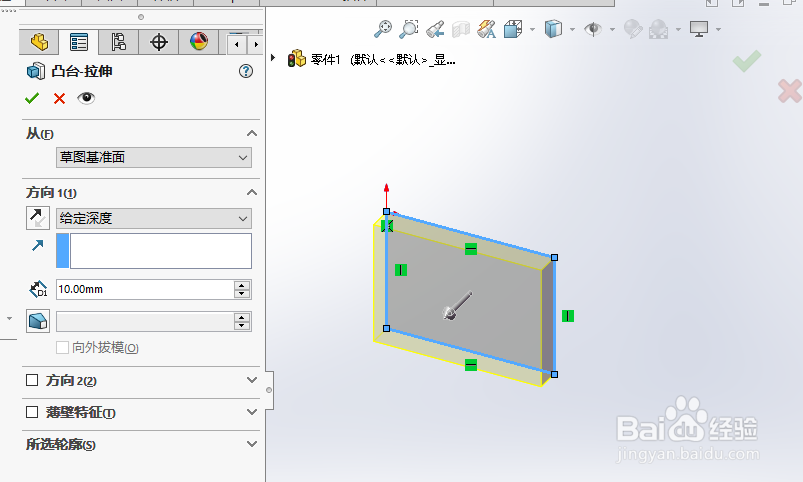Image resolution: width=803 pixels, height=482 pixels.
Task: Click the Display Style icon
Action: pos(553,29)
